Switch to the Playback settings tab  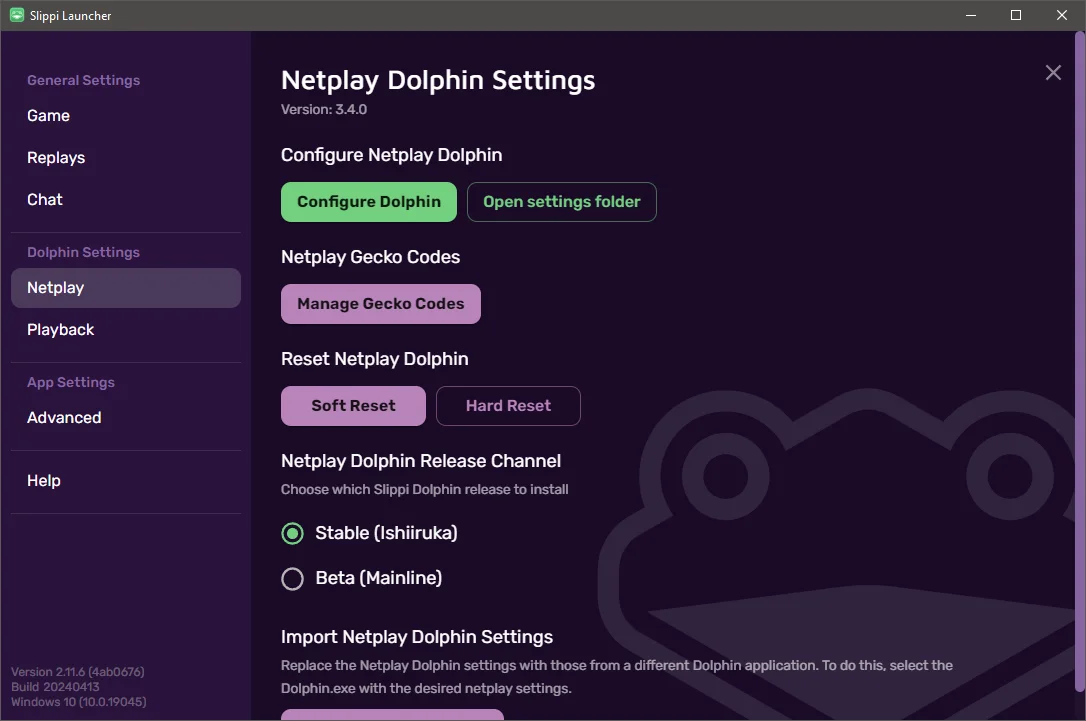click(60, 329)
